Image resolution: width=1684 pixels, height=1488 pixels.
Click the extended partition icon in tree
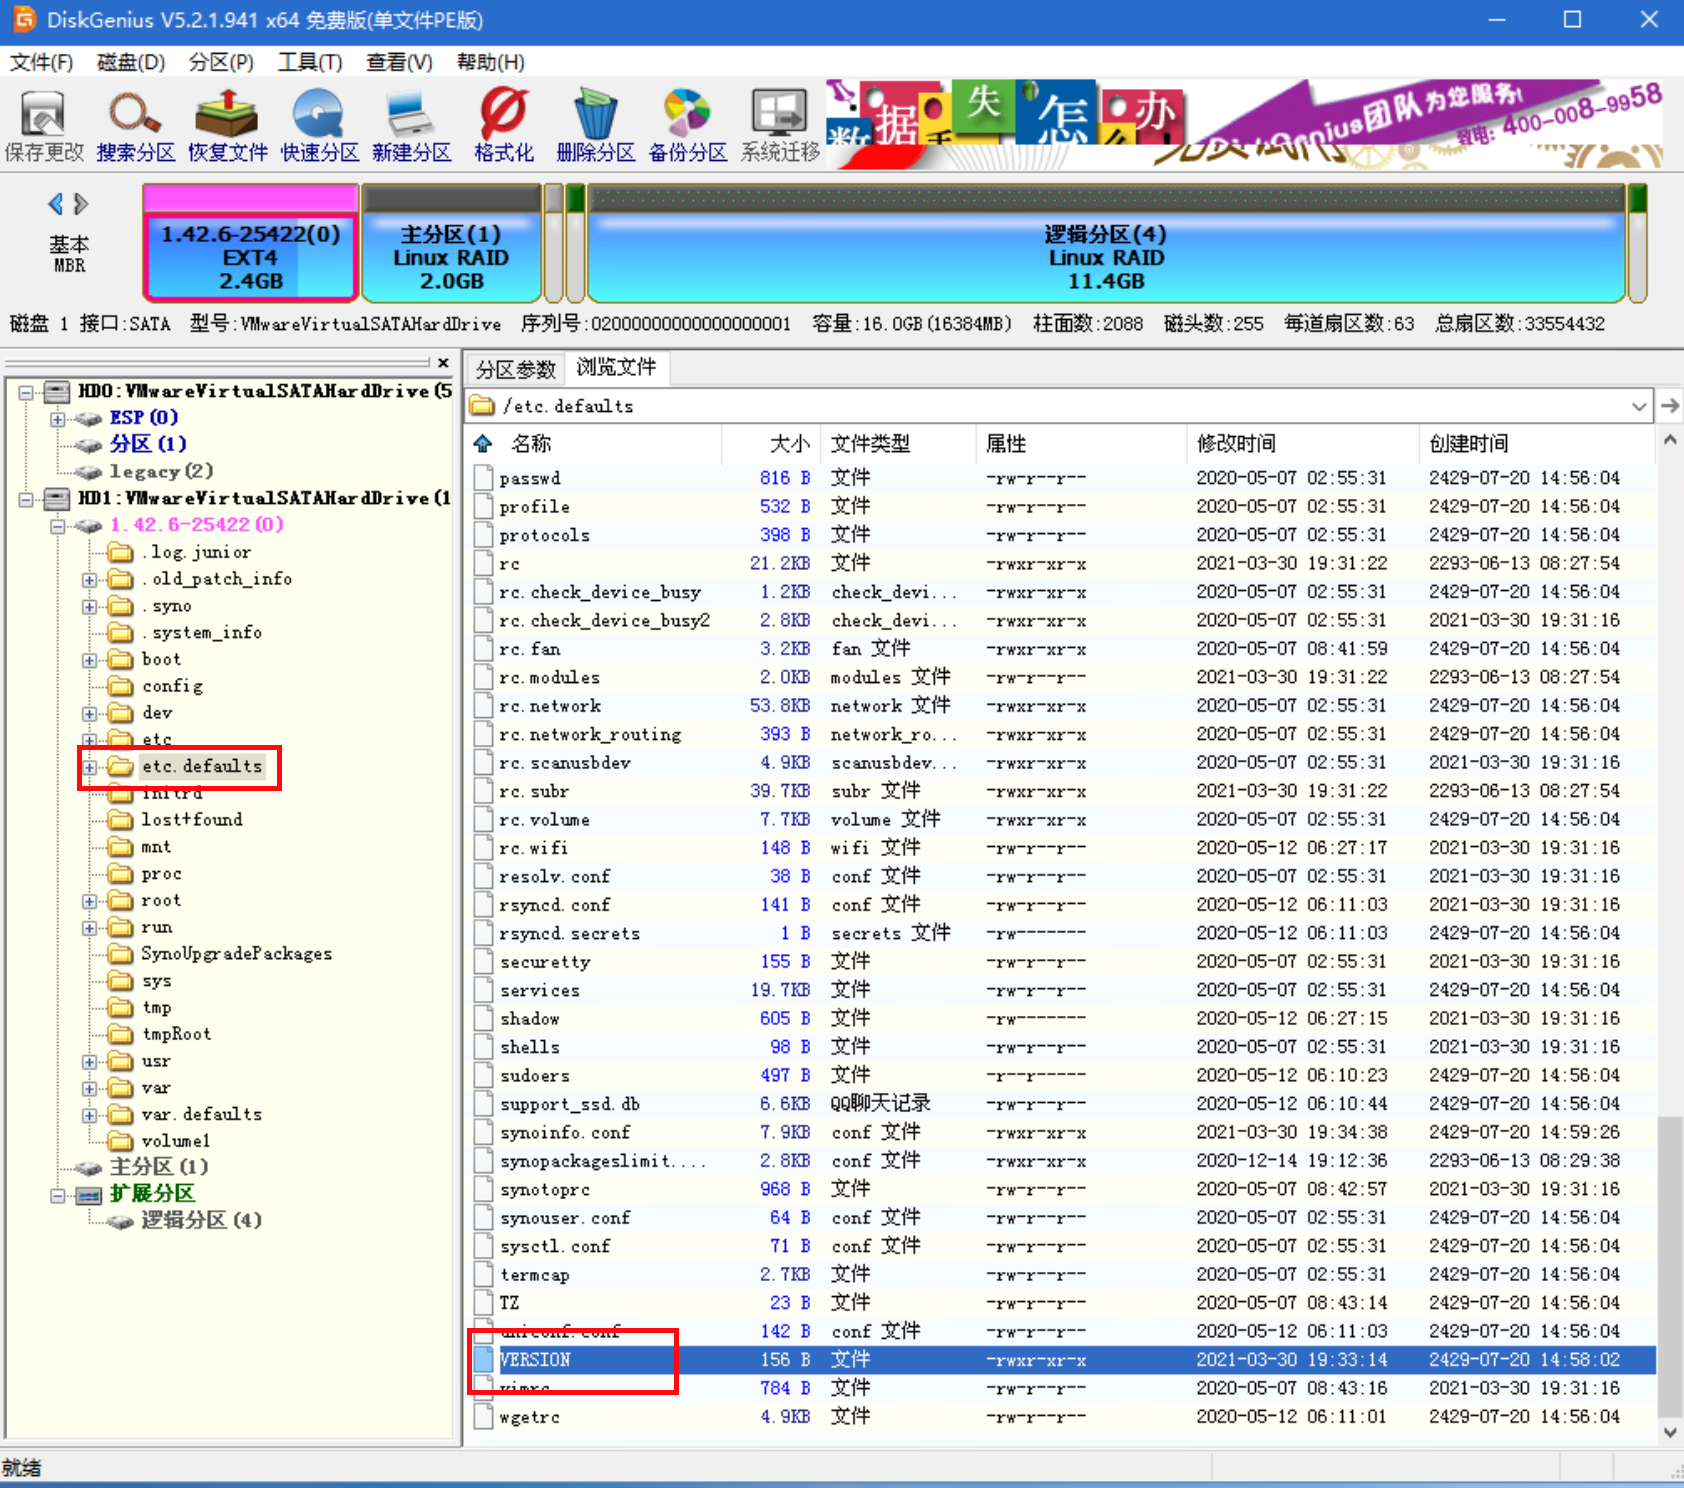tap(90, 1194)
